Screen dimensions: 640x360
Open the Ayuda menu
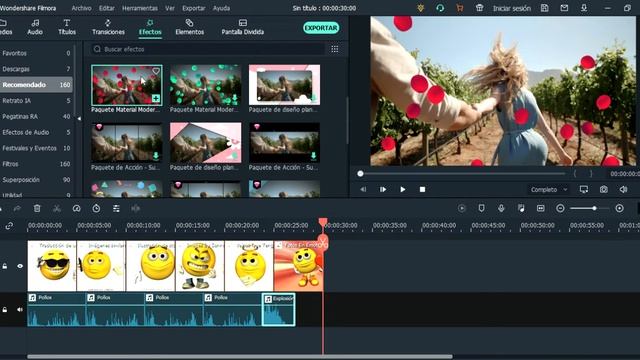click(x=221, y=8)
